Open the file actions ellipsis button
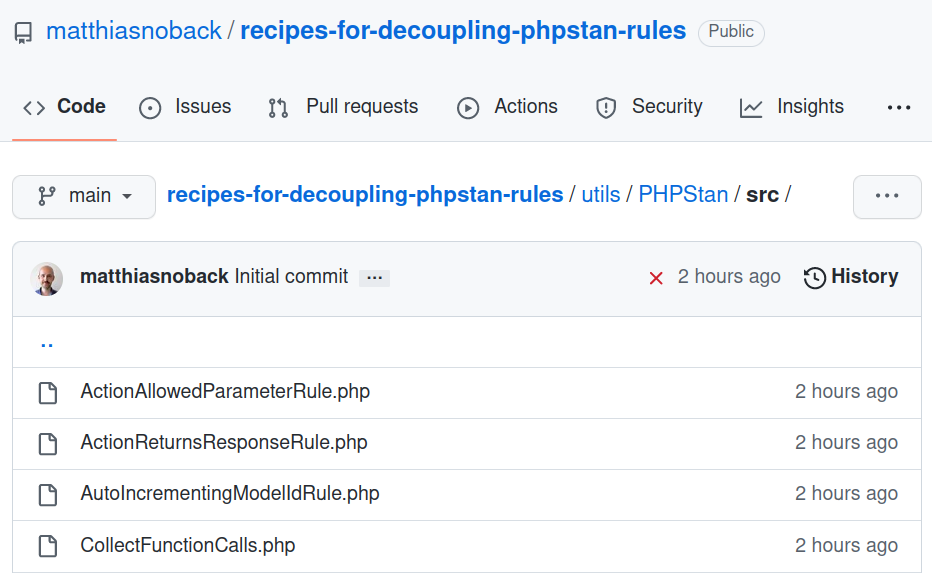 pos(887,197)
